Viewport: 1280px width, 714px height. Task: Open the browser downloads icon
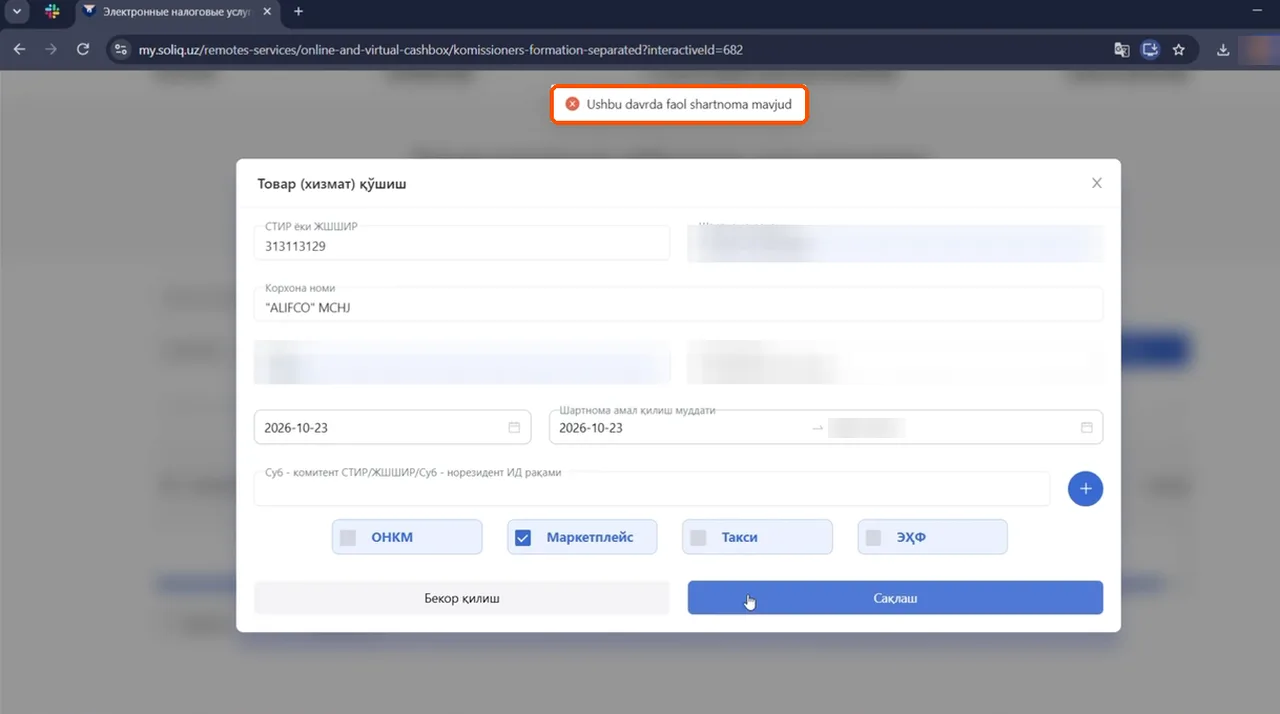1223,49
